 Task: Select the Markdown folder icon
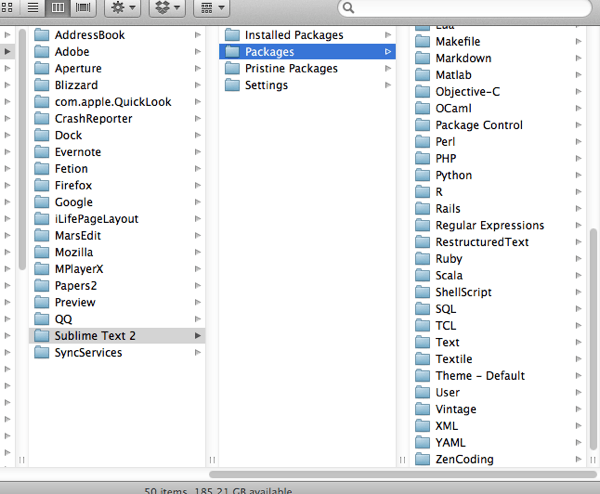click(x=422, y=58)
